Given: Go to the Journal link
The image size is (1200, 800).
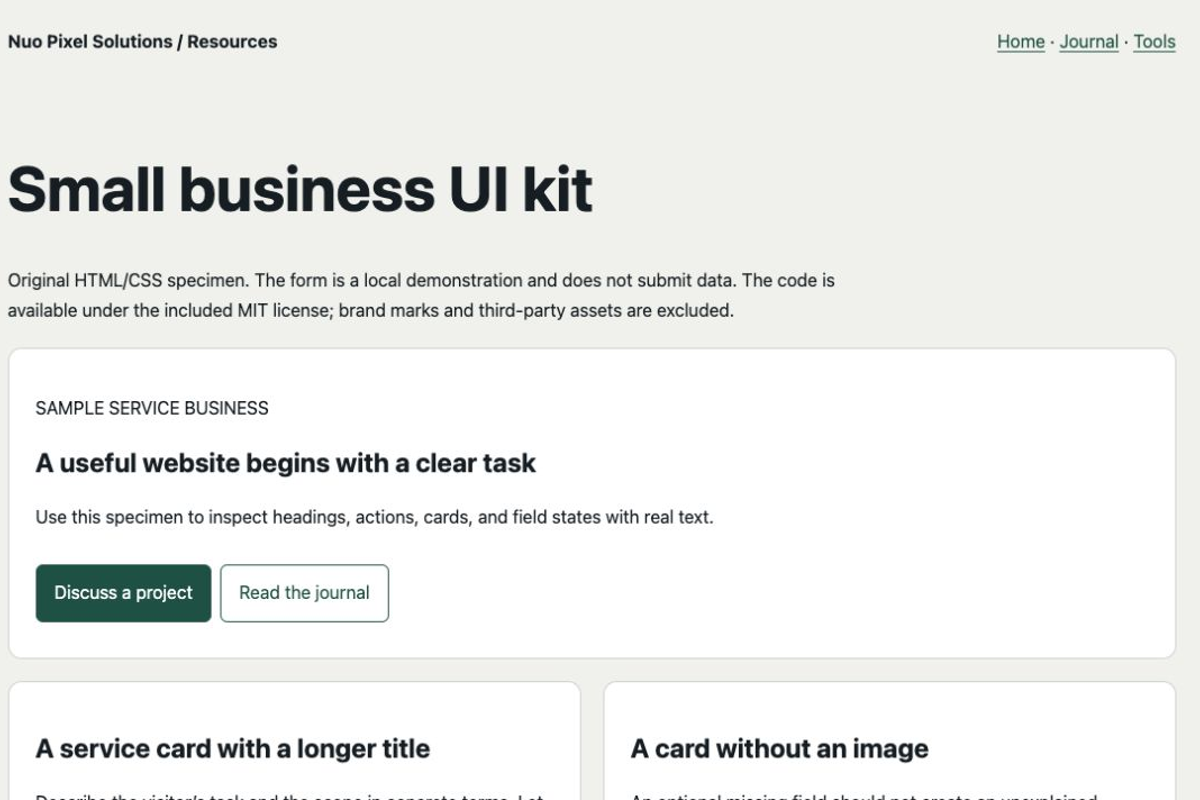Looking at the screenshot, I should pos(1089,42).
